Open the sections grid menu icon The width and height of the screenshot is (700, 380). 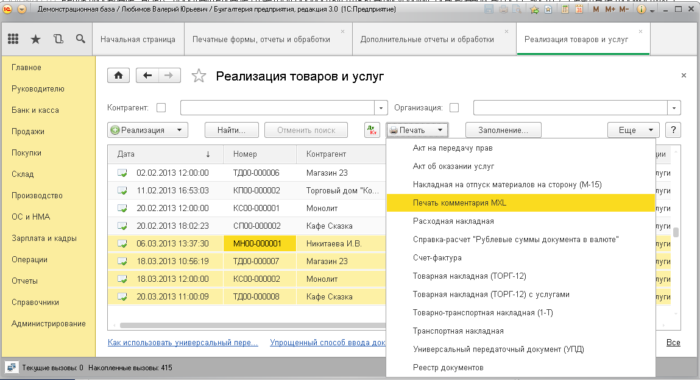tap(13, 39)
